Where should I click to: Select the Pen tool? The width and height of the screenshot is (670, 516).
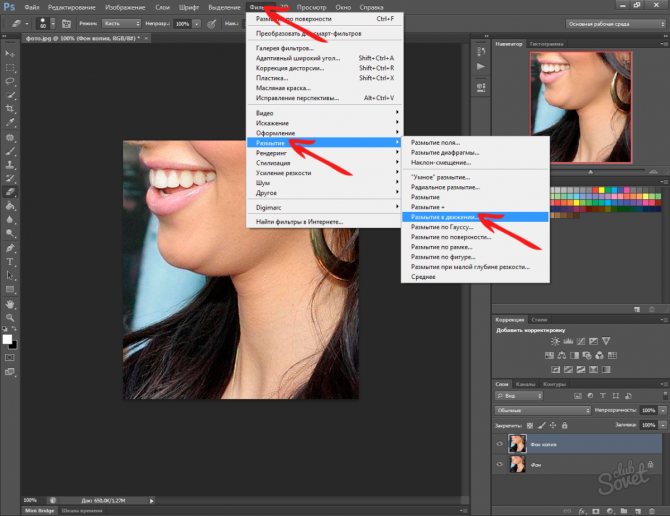(10, 247)
